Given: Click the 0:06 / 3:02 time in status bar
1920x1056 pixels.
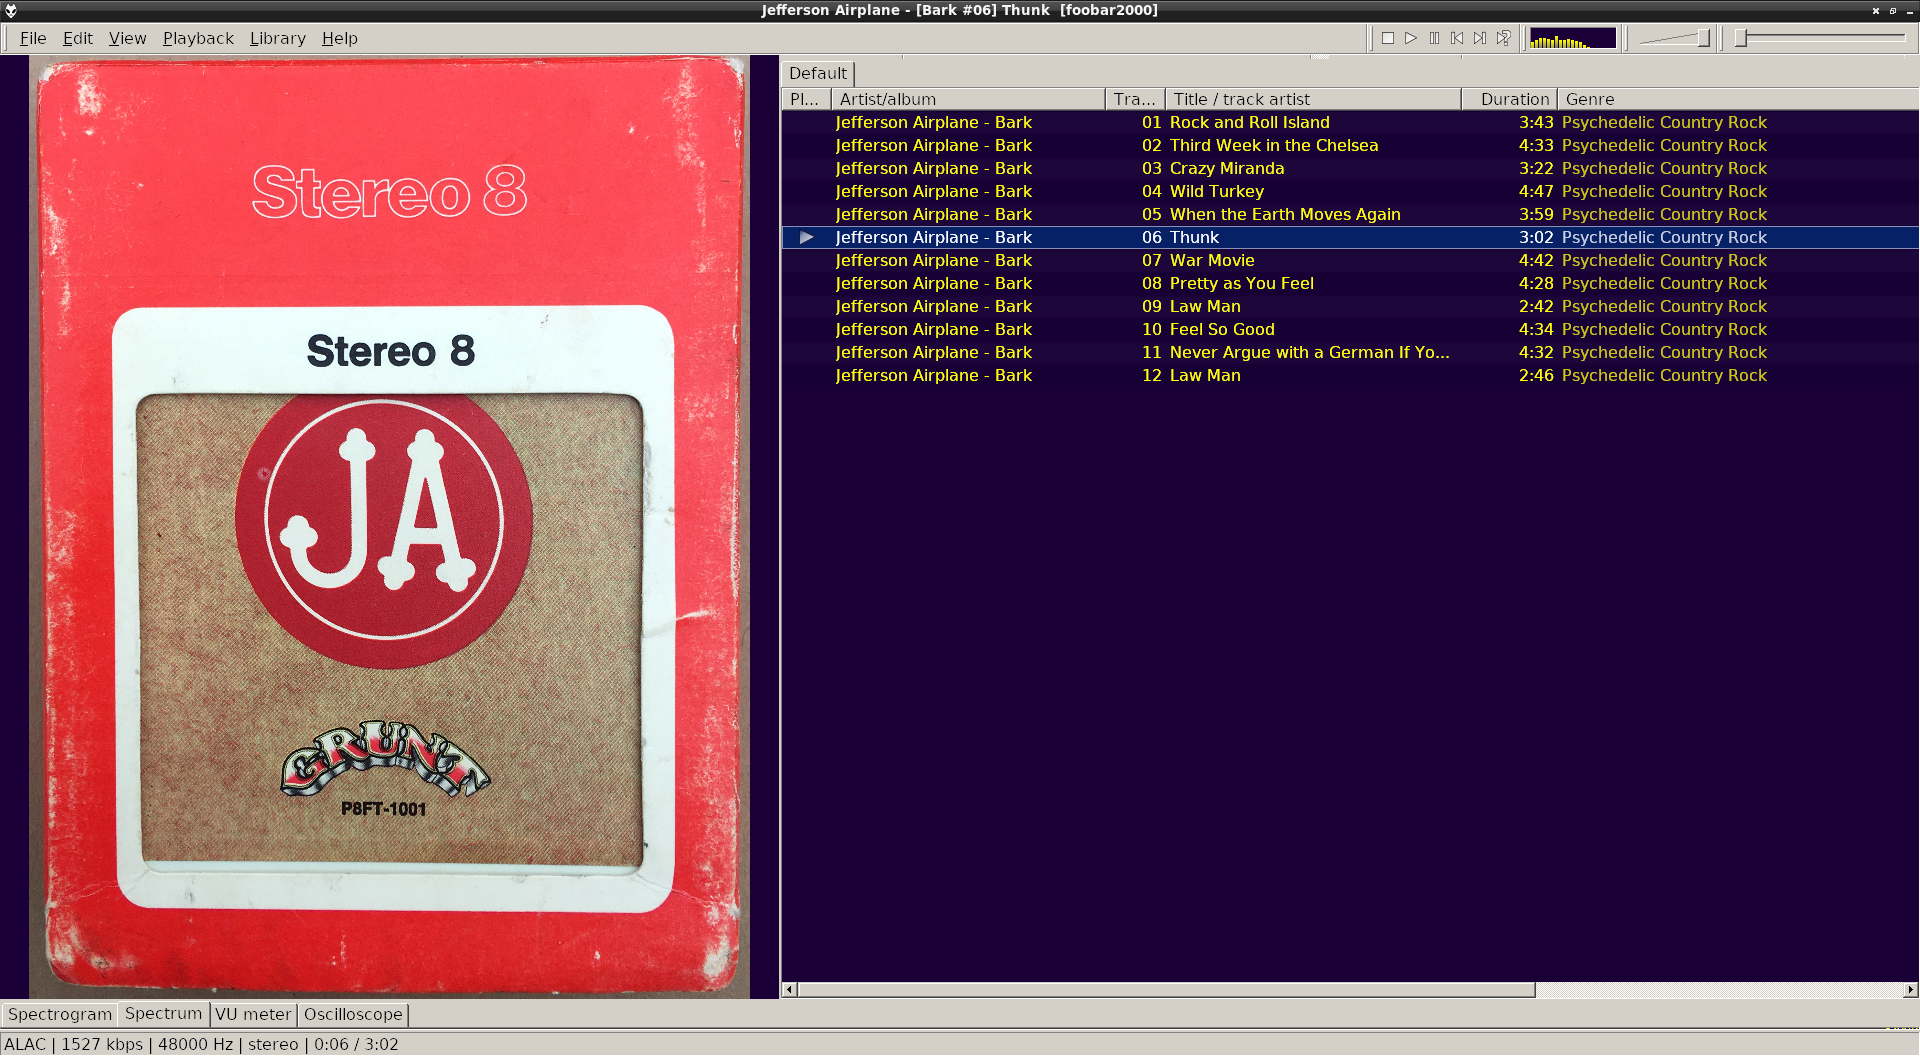Looking at the screenshot, I should pyautogui.click(x=356, y=1044).
